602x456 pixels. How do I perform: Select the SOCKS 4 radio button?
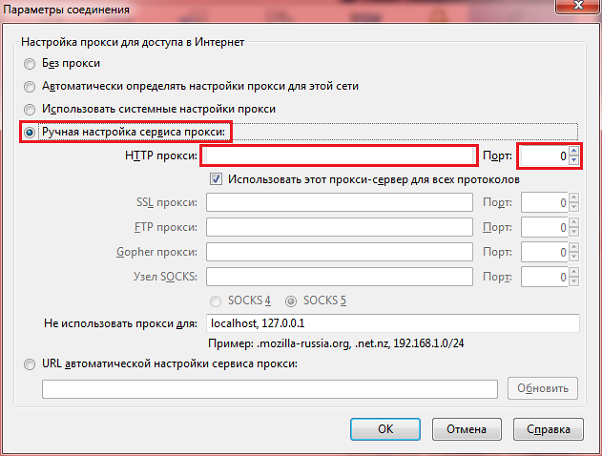(215, 301)
